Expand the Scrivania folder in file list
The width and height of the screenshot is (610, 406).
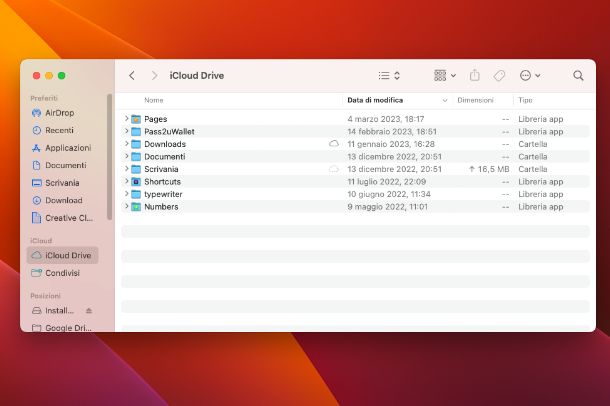coord(126,168)
